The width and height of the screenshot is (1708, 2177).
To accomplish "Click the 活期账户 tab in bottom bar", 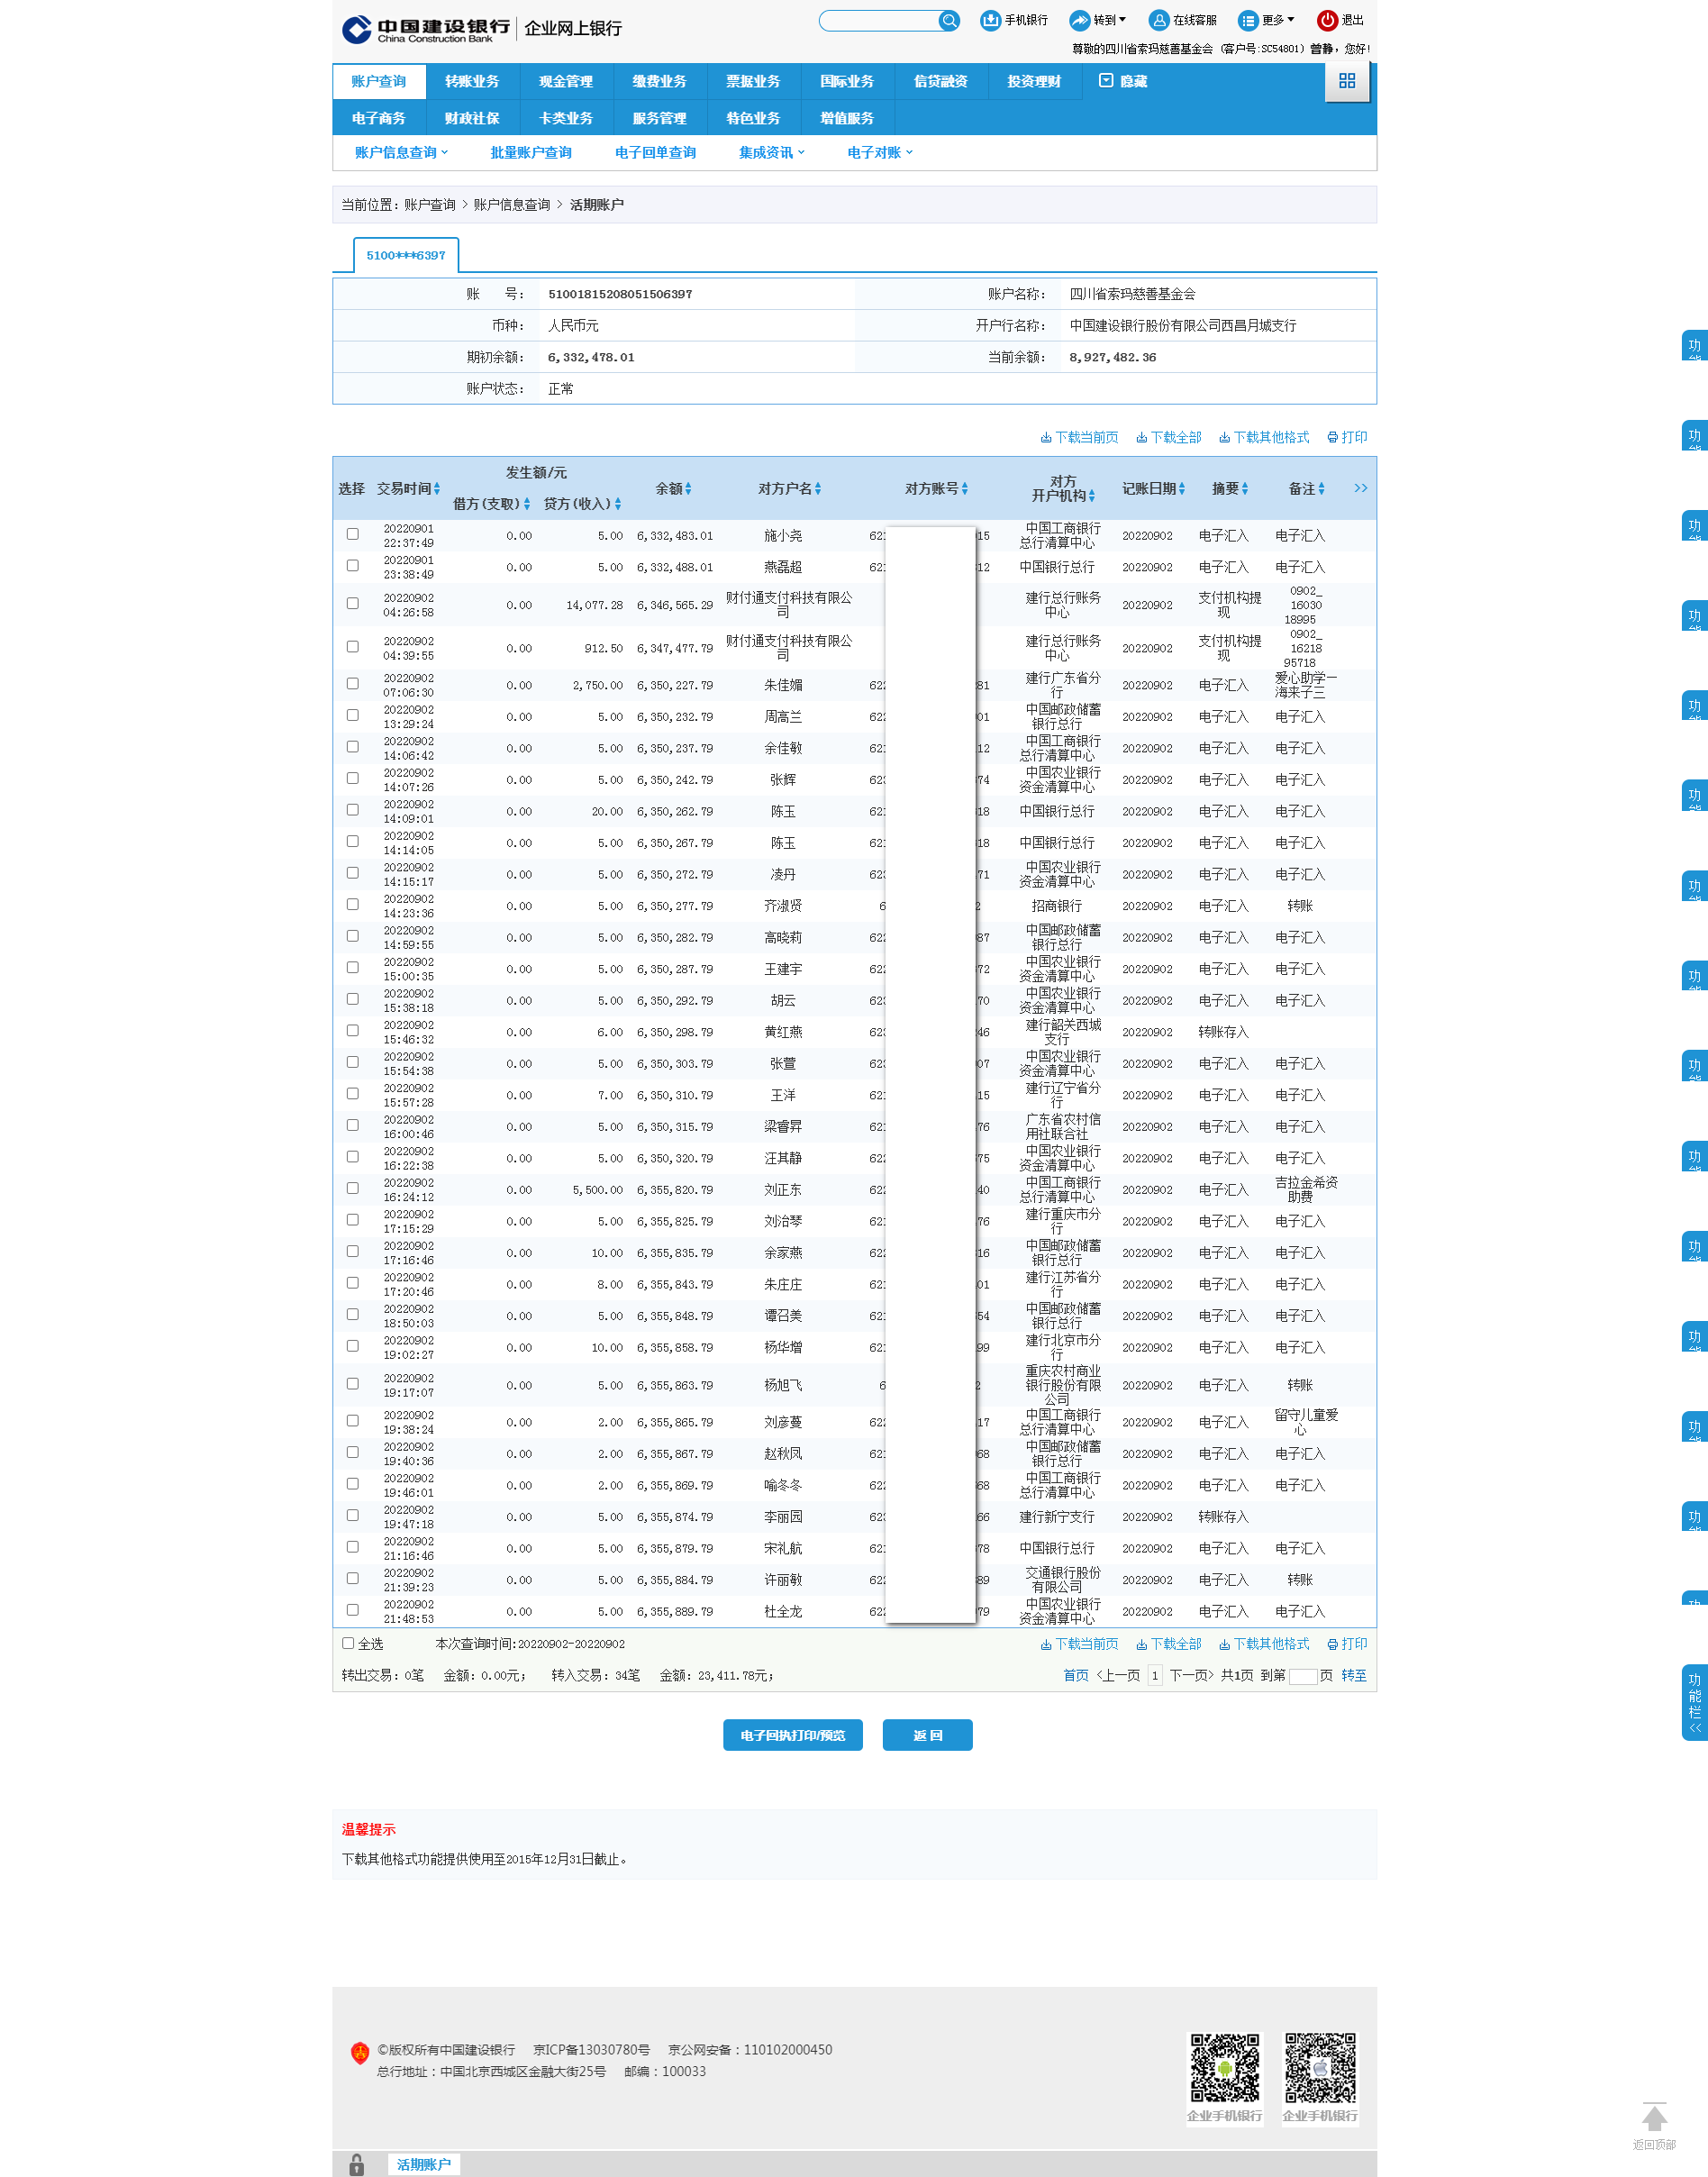I will click(424, 2165).
